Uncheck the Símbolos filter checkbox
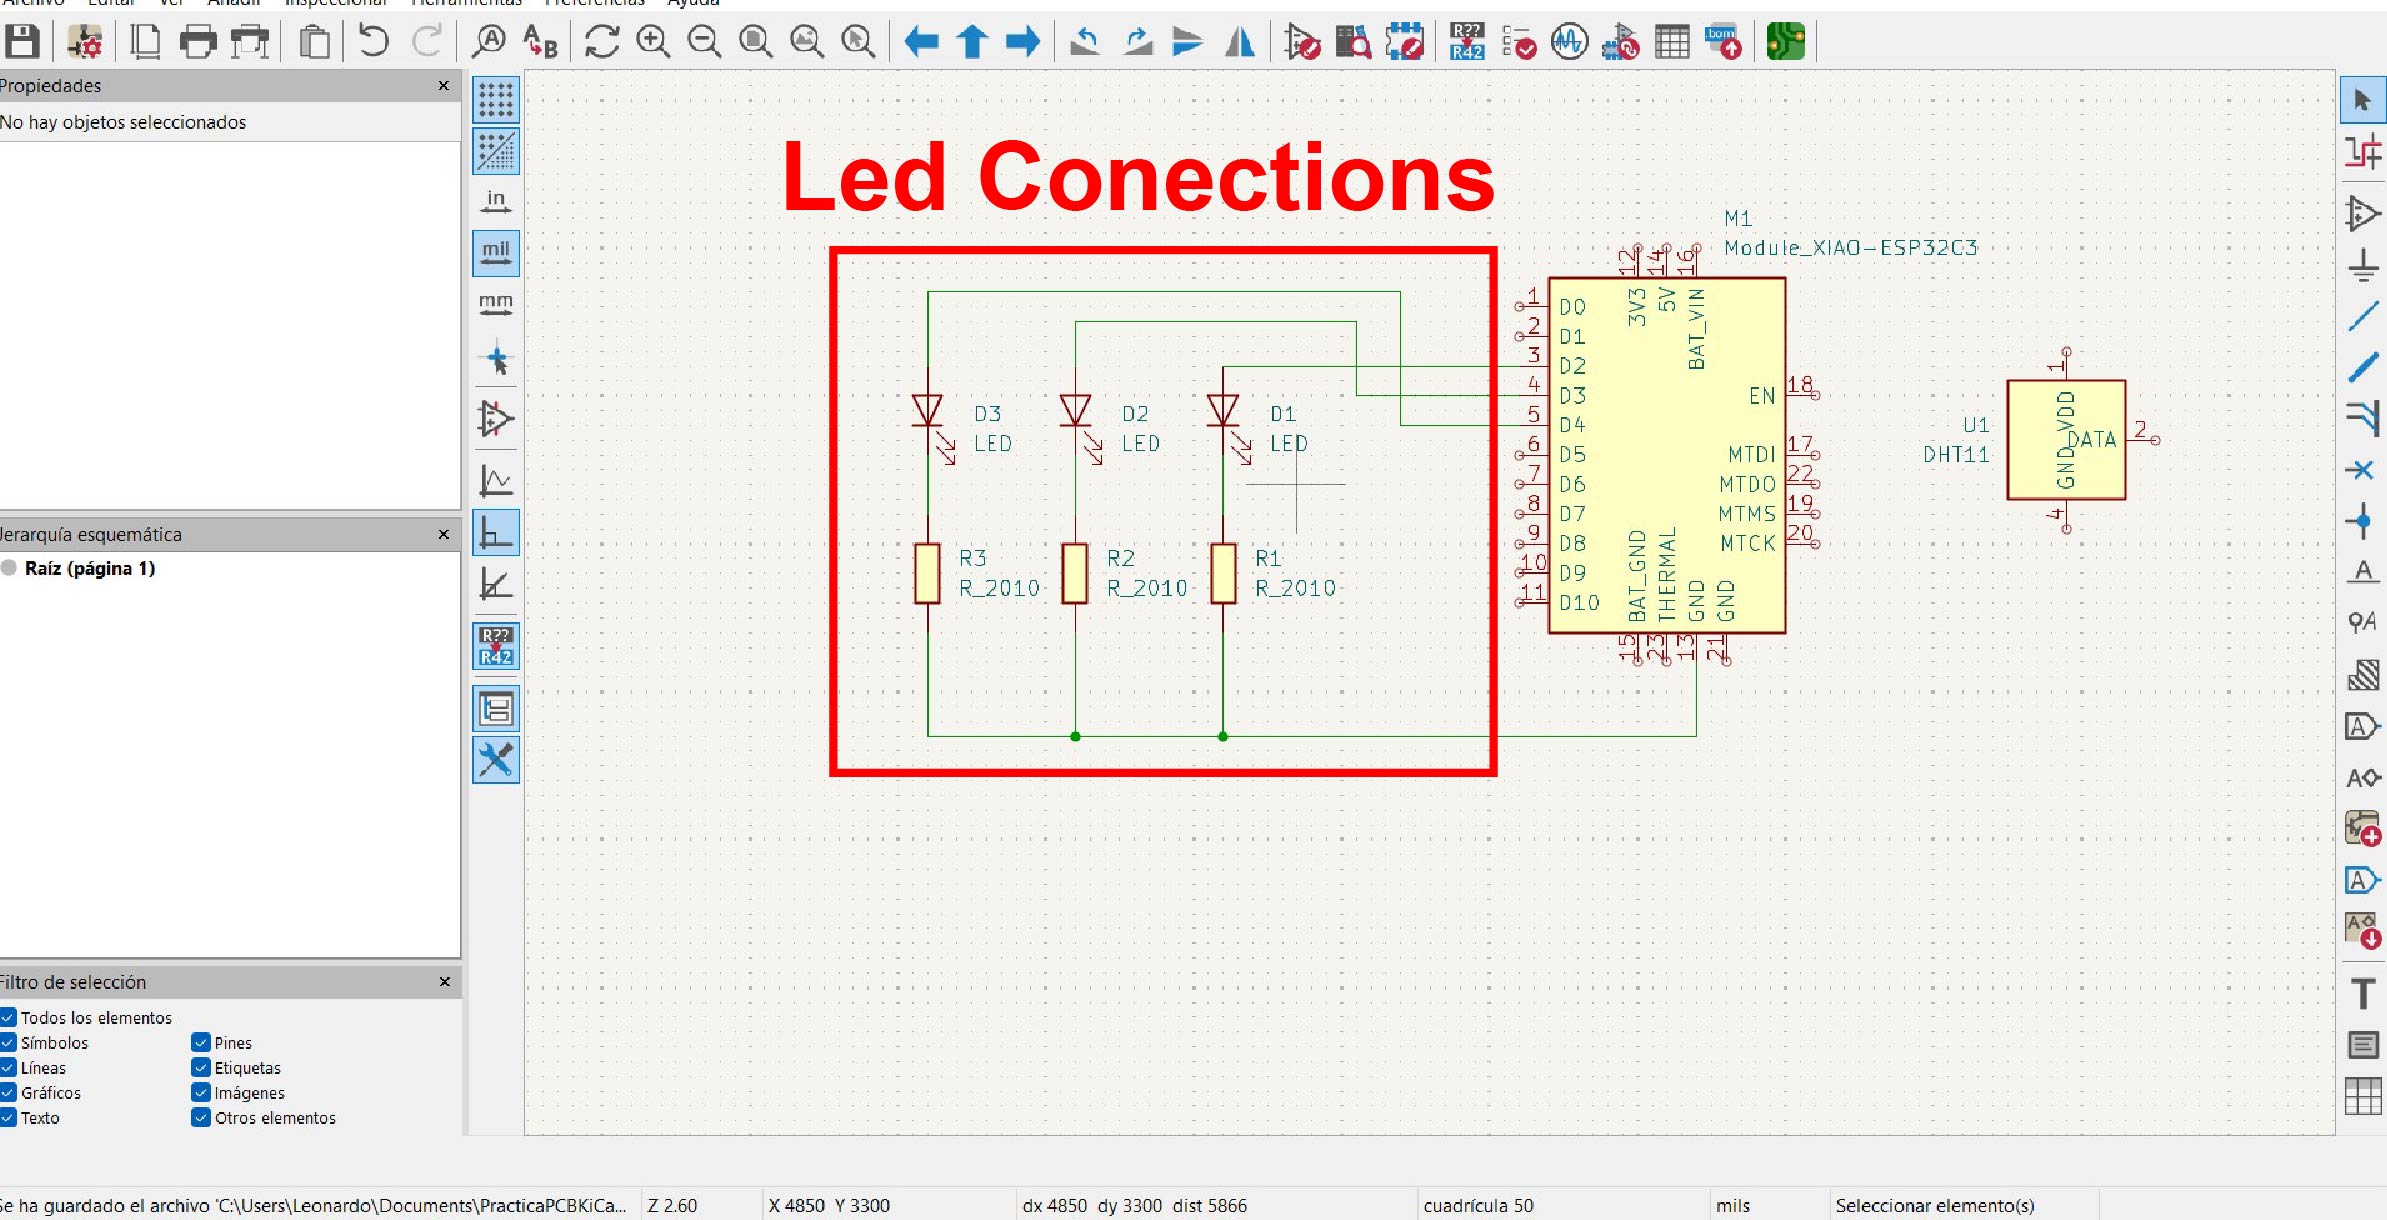This screenshot has height=1220, width=2387. [x=9, y=1042]
